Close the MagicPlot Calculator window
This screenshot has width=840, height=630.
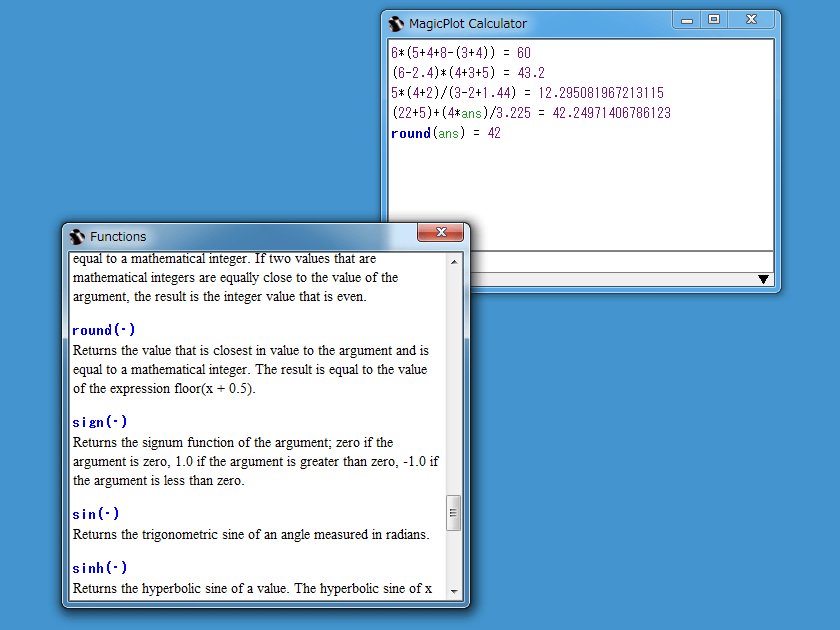point(751,20)
